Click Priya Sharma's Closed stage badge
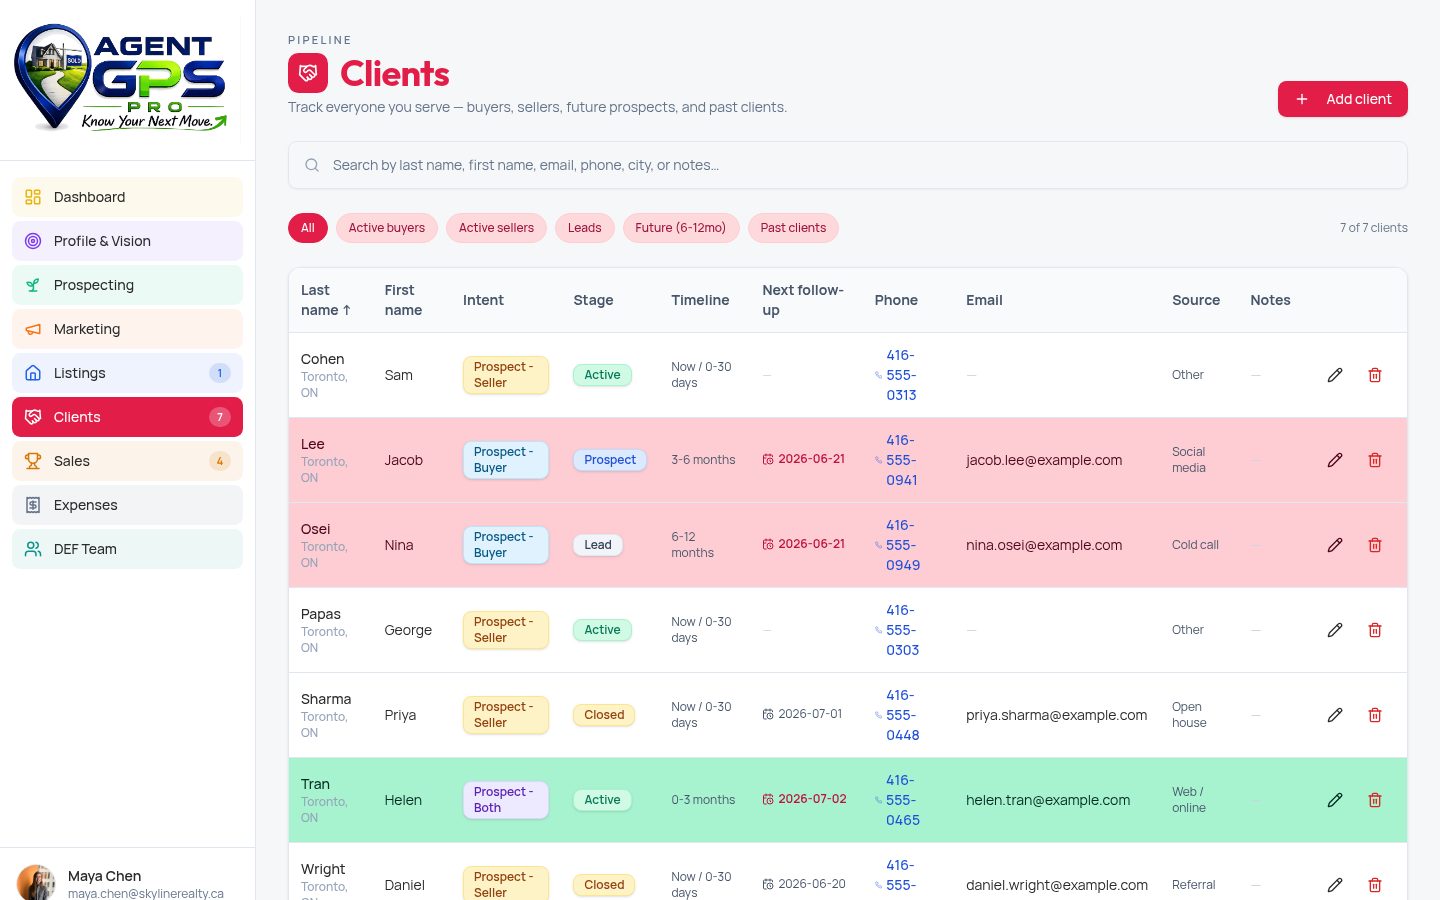This screenshot has width=1440, height=900. (x=604, y=715)
